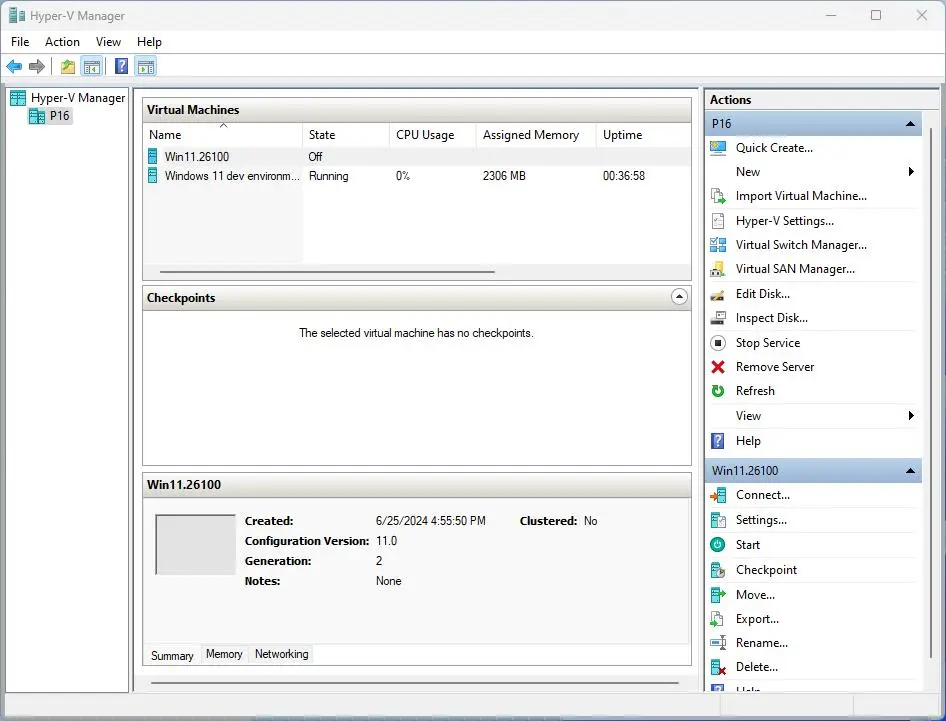
Task: Click the Off state of Win11.26100
Action: coord(316,157)
